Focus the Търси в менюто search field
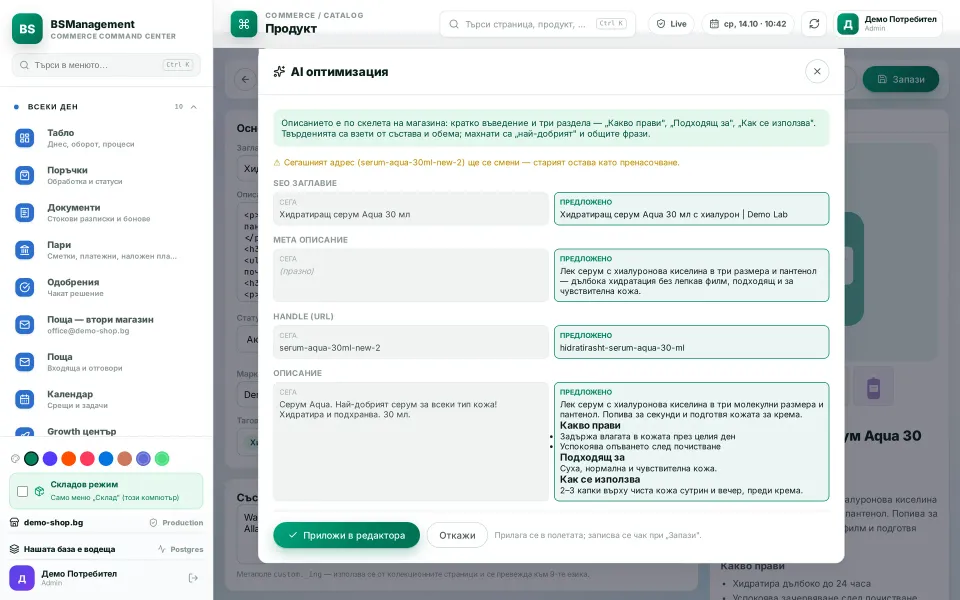The image size is (960, 600). 106,65
